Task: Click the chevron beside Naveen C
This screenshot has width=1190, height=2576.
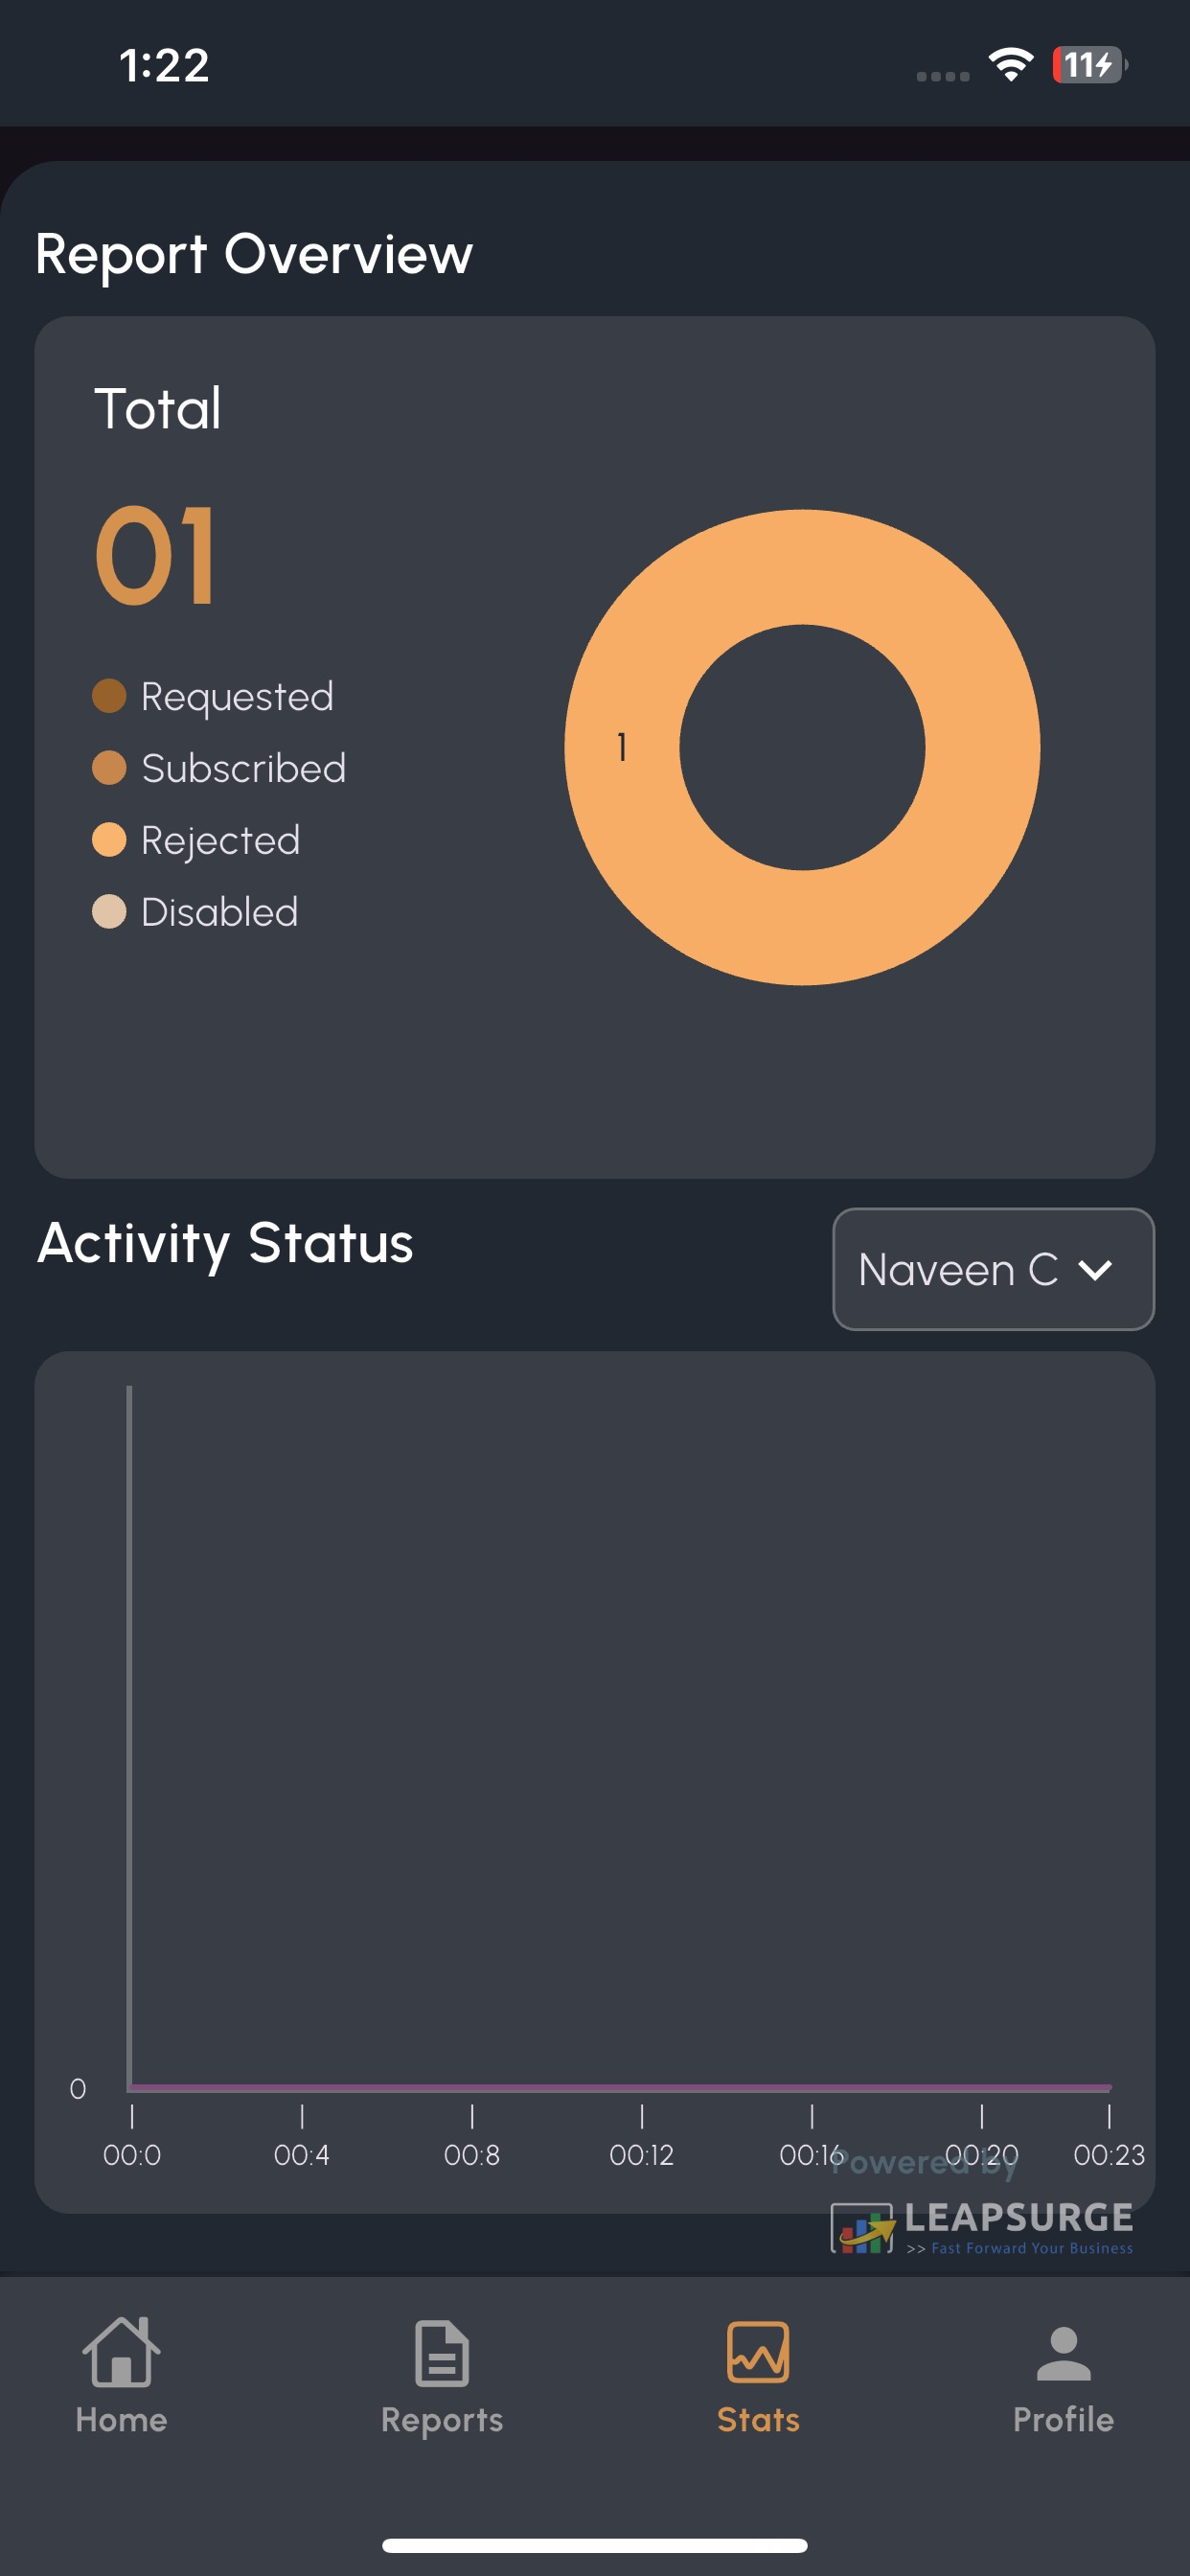Action: [1095, 1270]
